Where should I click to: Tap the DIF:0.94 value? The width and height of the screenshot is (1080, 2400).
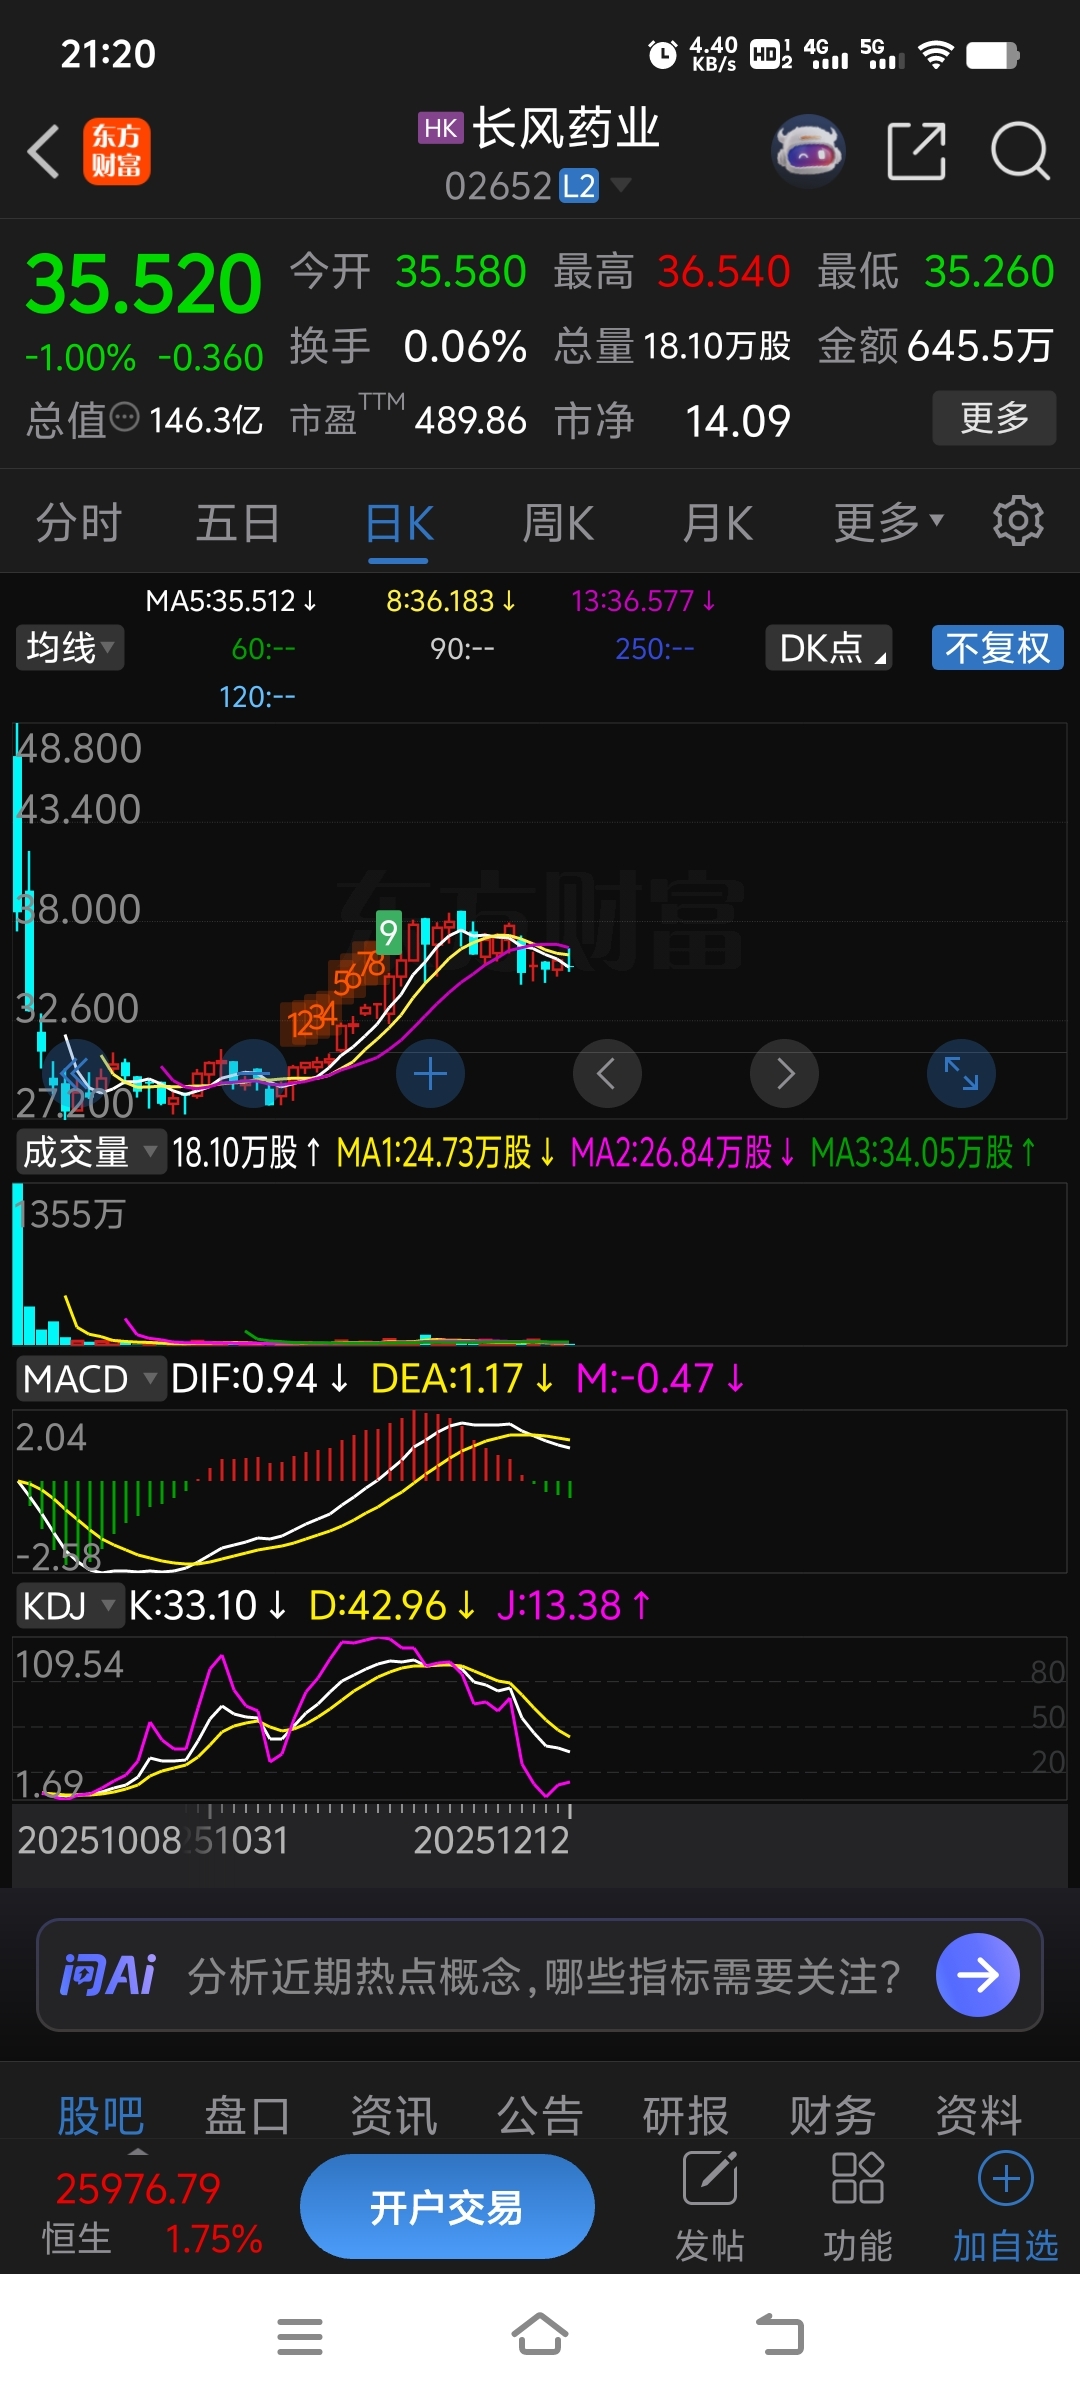(x=260, y=1379)
